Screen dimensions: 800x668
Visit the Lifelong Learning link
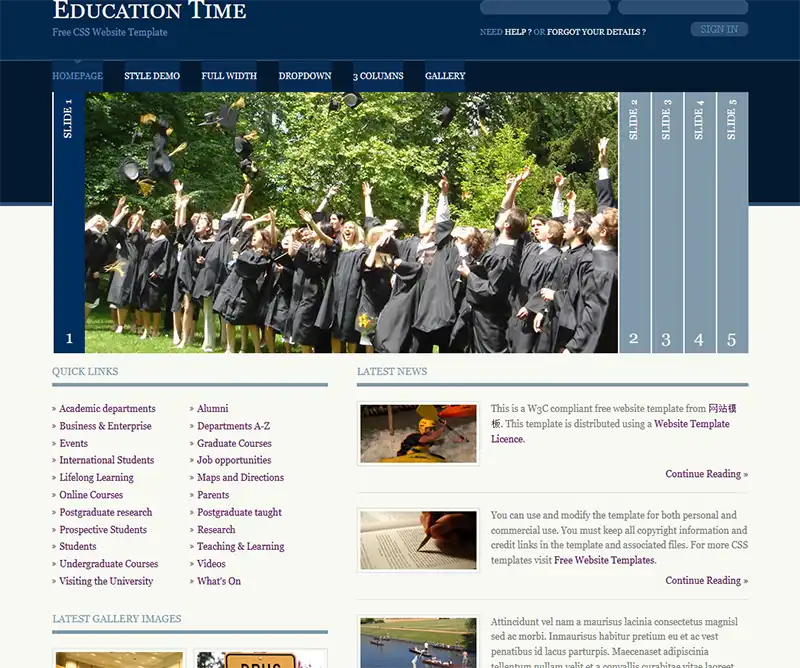(x=96, y=478)
